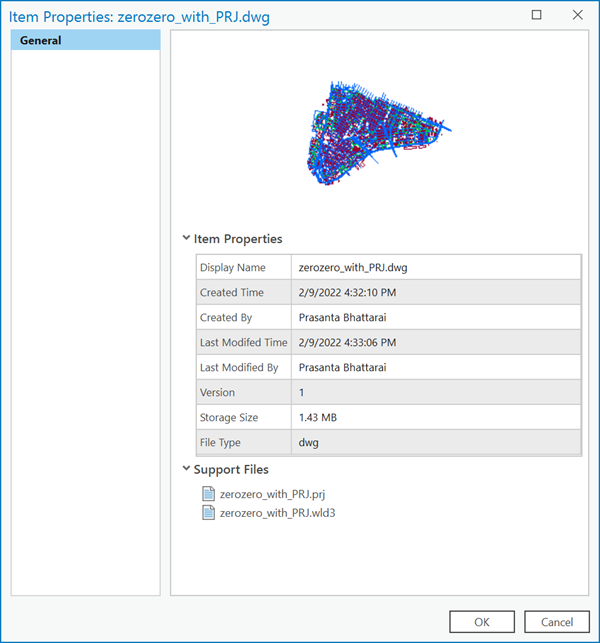Click the dialog title Item Properties: zerozero_with_PRJ.dwg
This screenshot has height=643, width=600.
(139, 17)
